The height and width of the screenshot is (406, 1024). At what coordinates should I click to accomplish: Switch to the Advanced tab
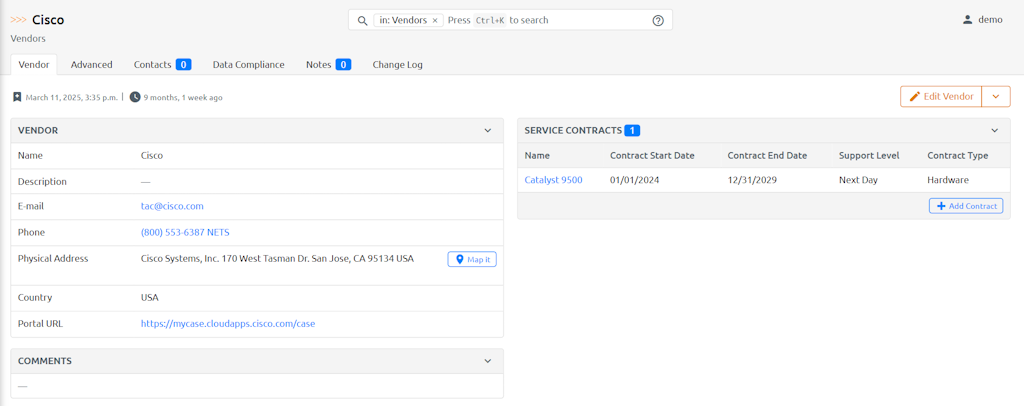[91, 64]
